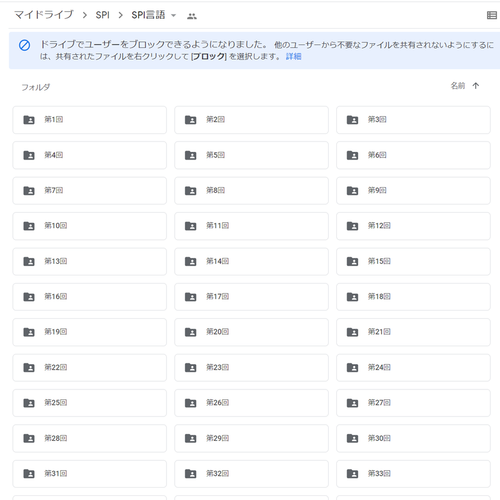Image resolution: width=500 pixels, height=500 pixels.
Task: Open folder 第26回
Action: (x=251, y=403)
